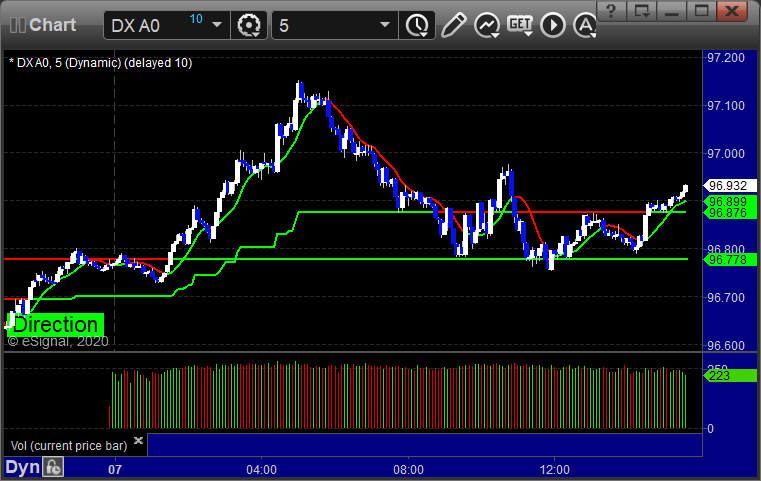Click the blue delayed '10' indicator
This screenshot has width=761, height=481.
[x=196, y=19]
